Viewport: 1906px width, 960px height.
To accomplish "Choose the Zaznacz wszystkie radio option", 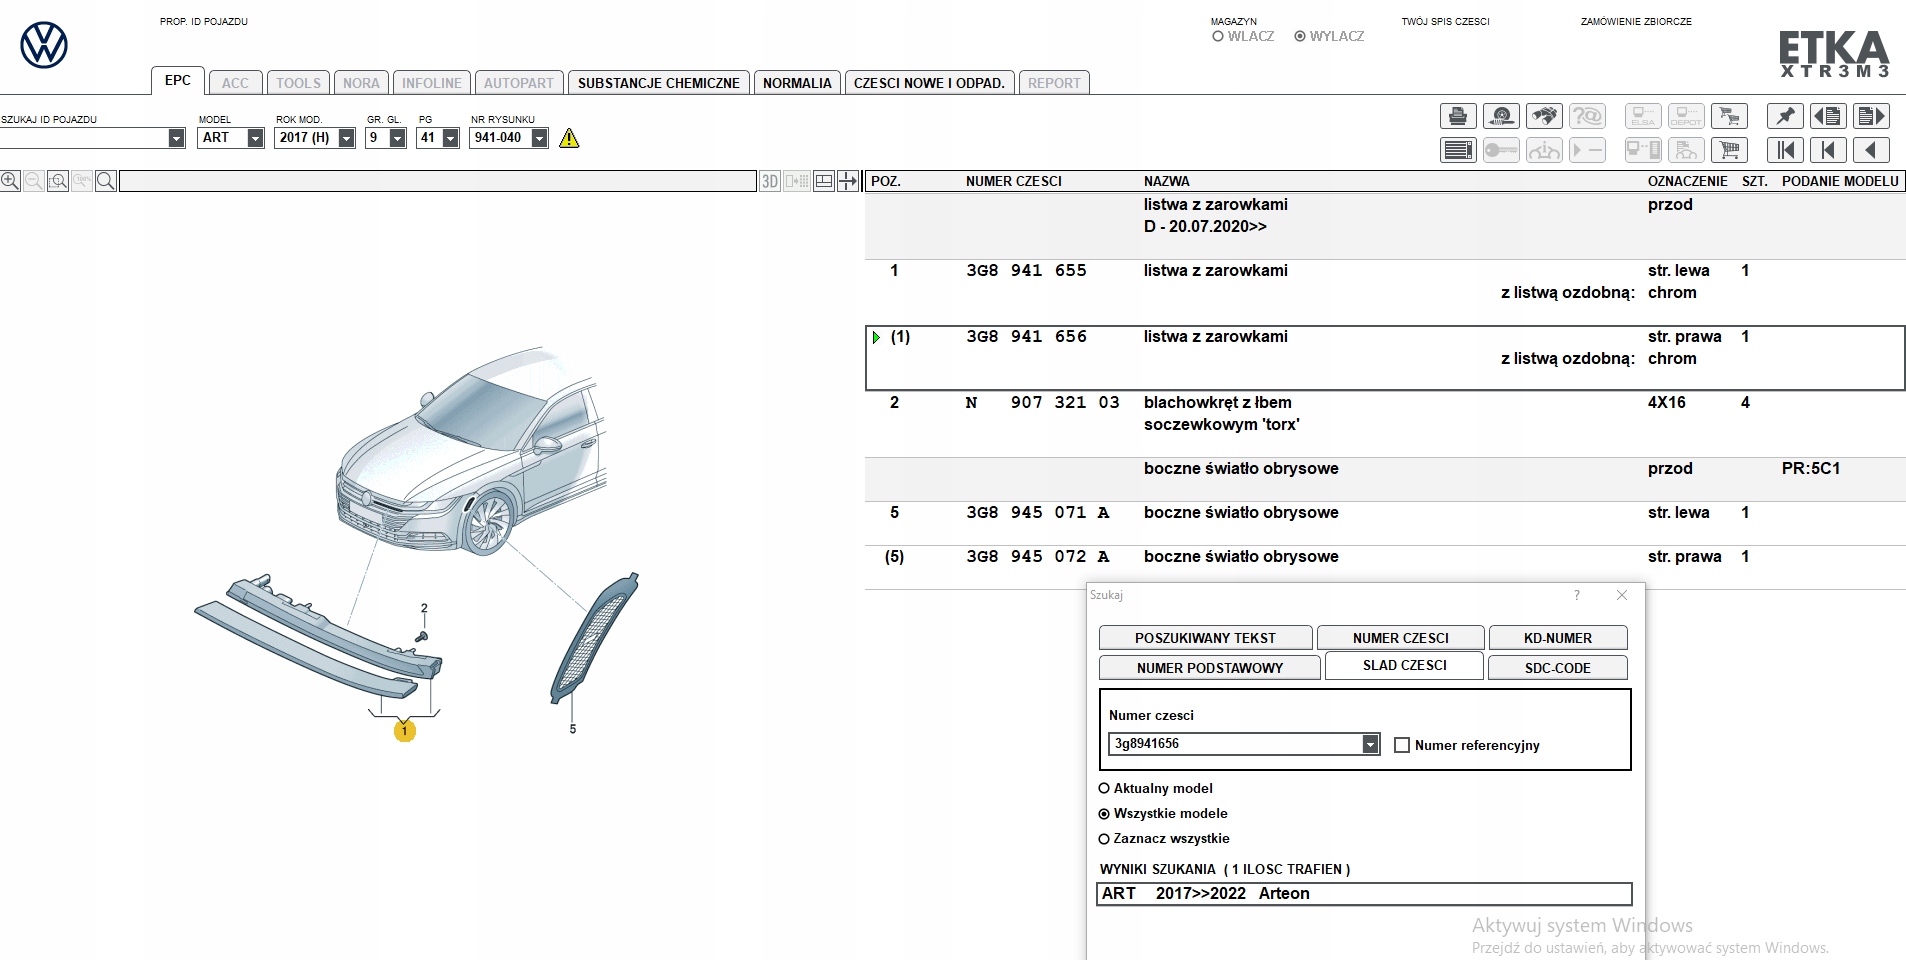I will coord(1105,839).
